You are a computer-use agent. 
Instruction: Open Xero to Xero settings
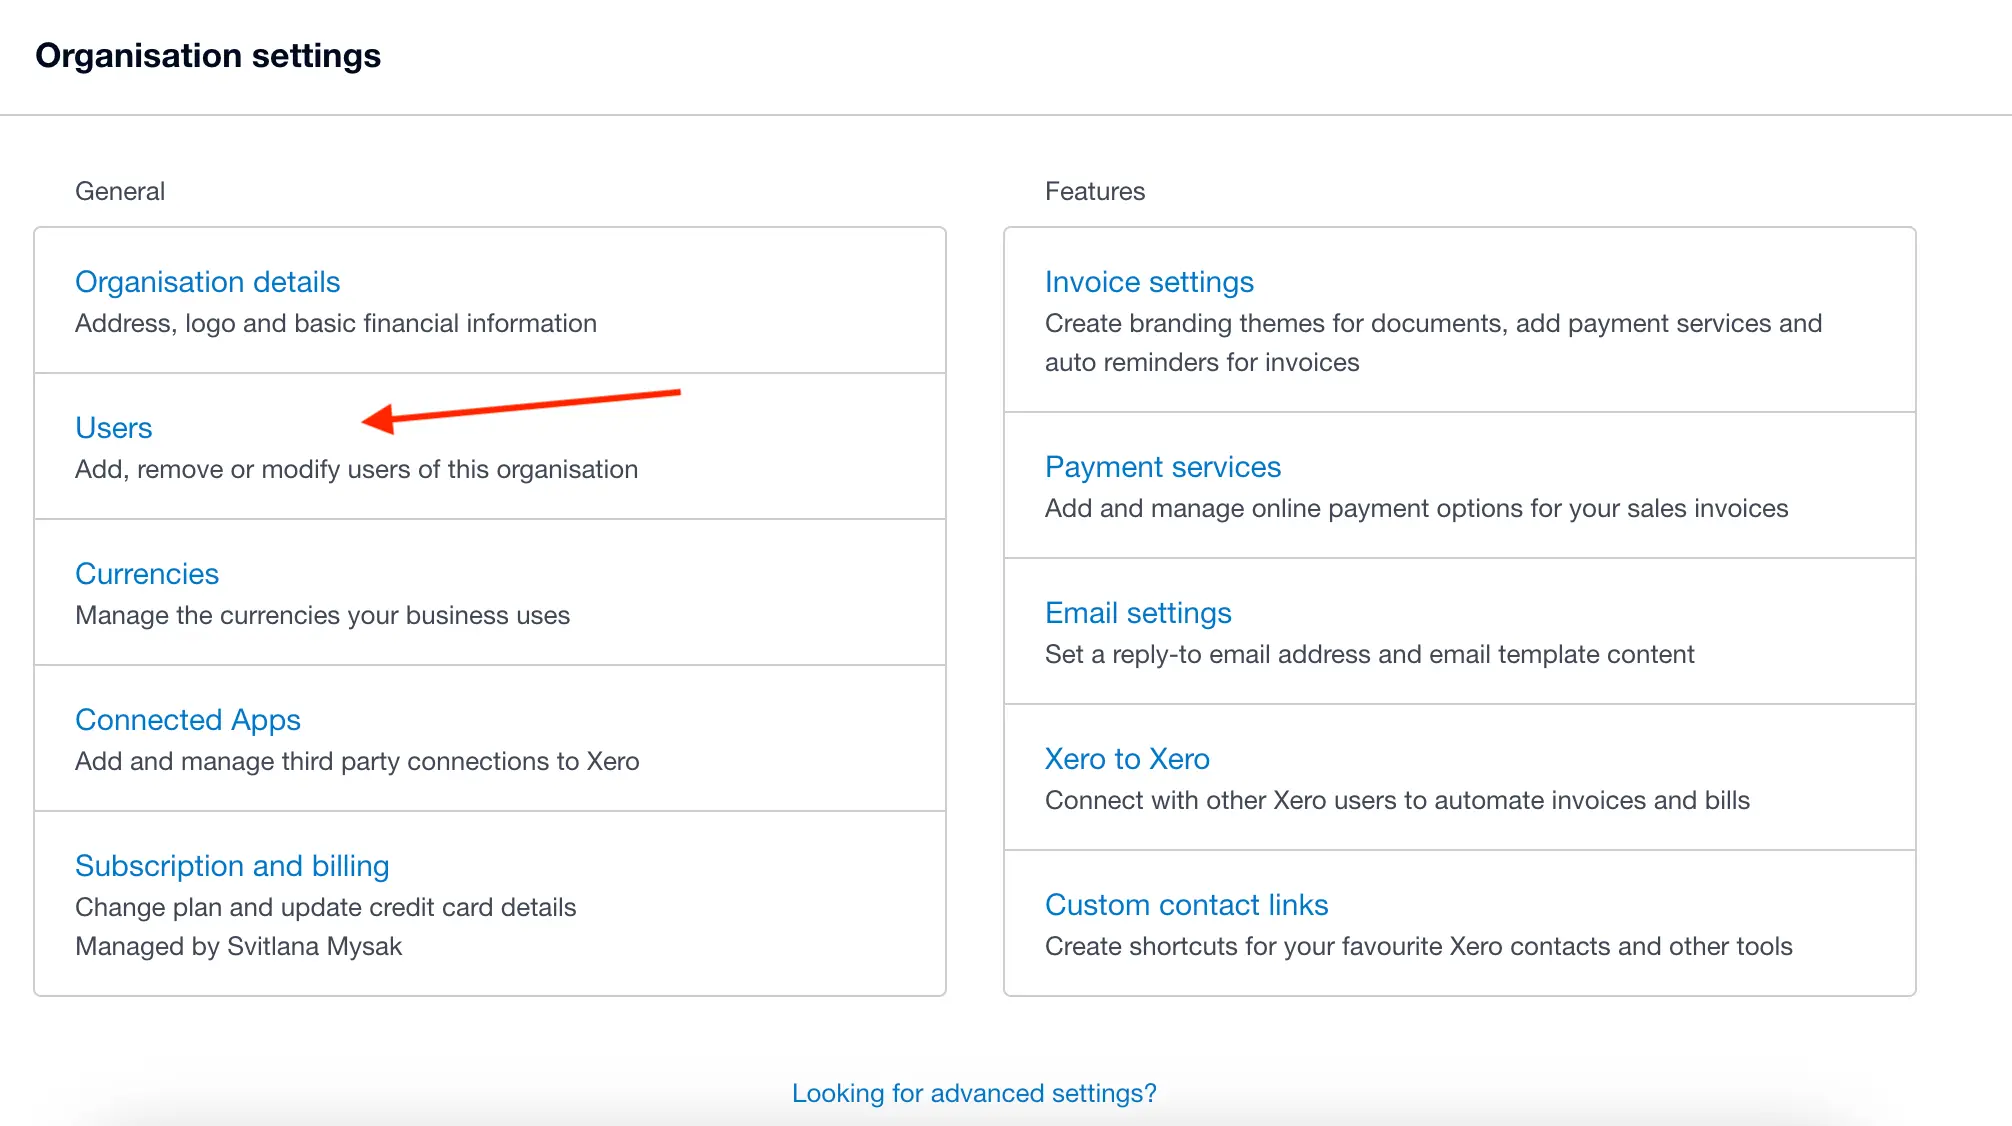click(1127, 759)
